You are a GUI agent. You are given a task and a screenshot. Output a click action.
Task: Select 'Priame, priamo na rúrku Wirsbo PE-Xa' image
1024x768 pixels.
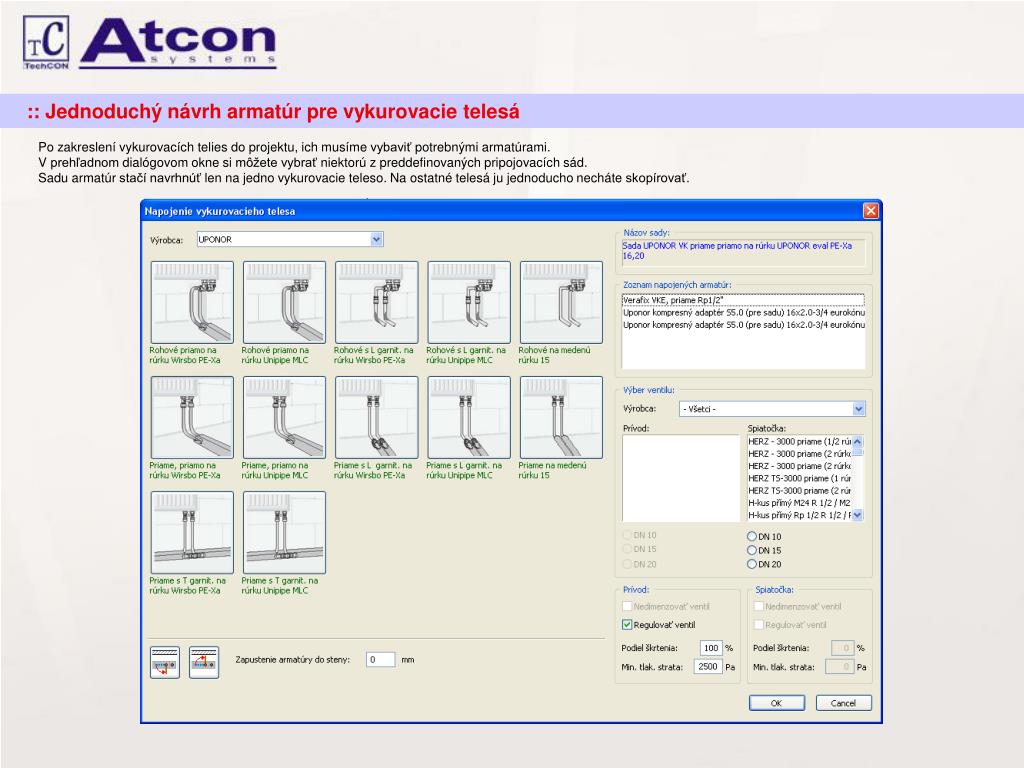point(192,417)
